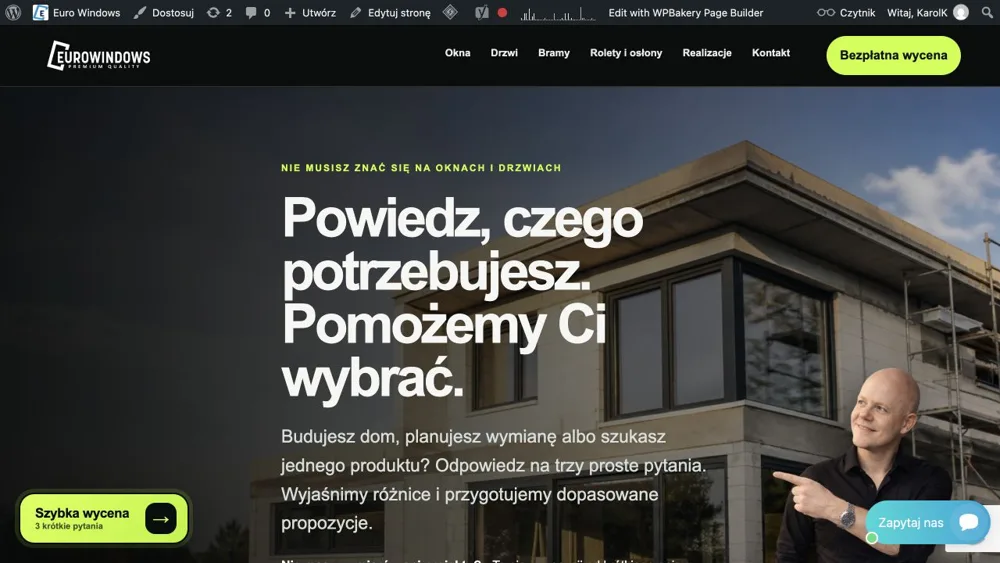Click the red Yoast status dot
The height and width of the screenshot is (563, 1000).
click(503, 12)
